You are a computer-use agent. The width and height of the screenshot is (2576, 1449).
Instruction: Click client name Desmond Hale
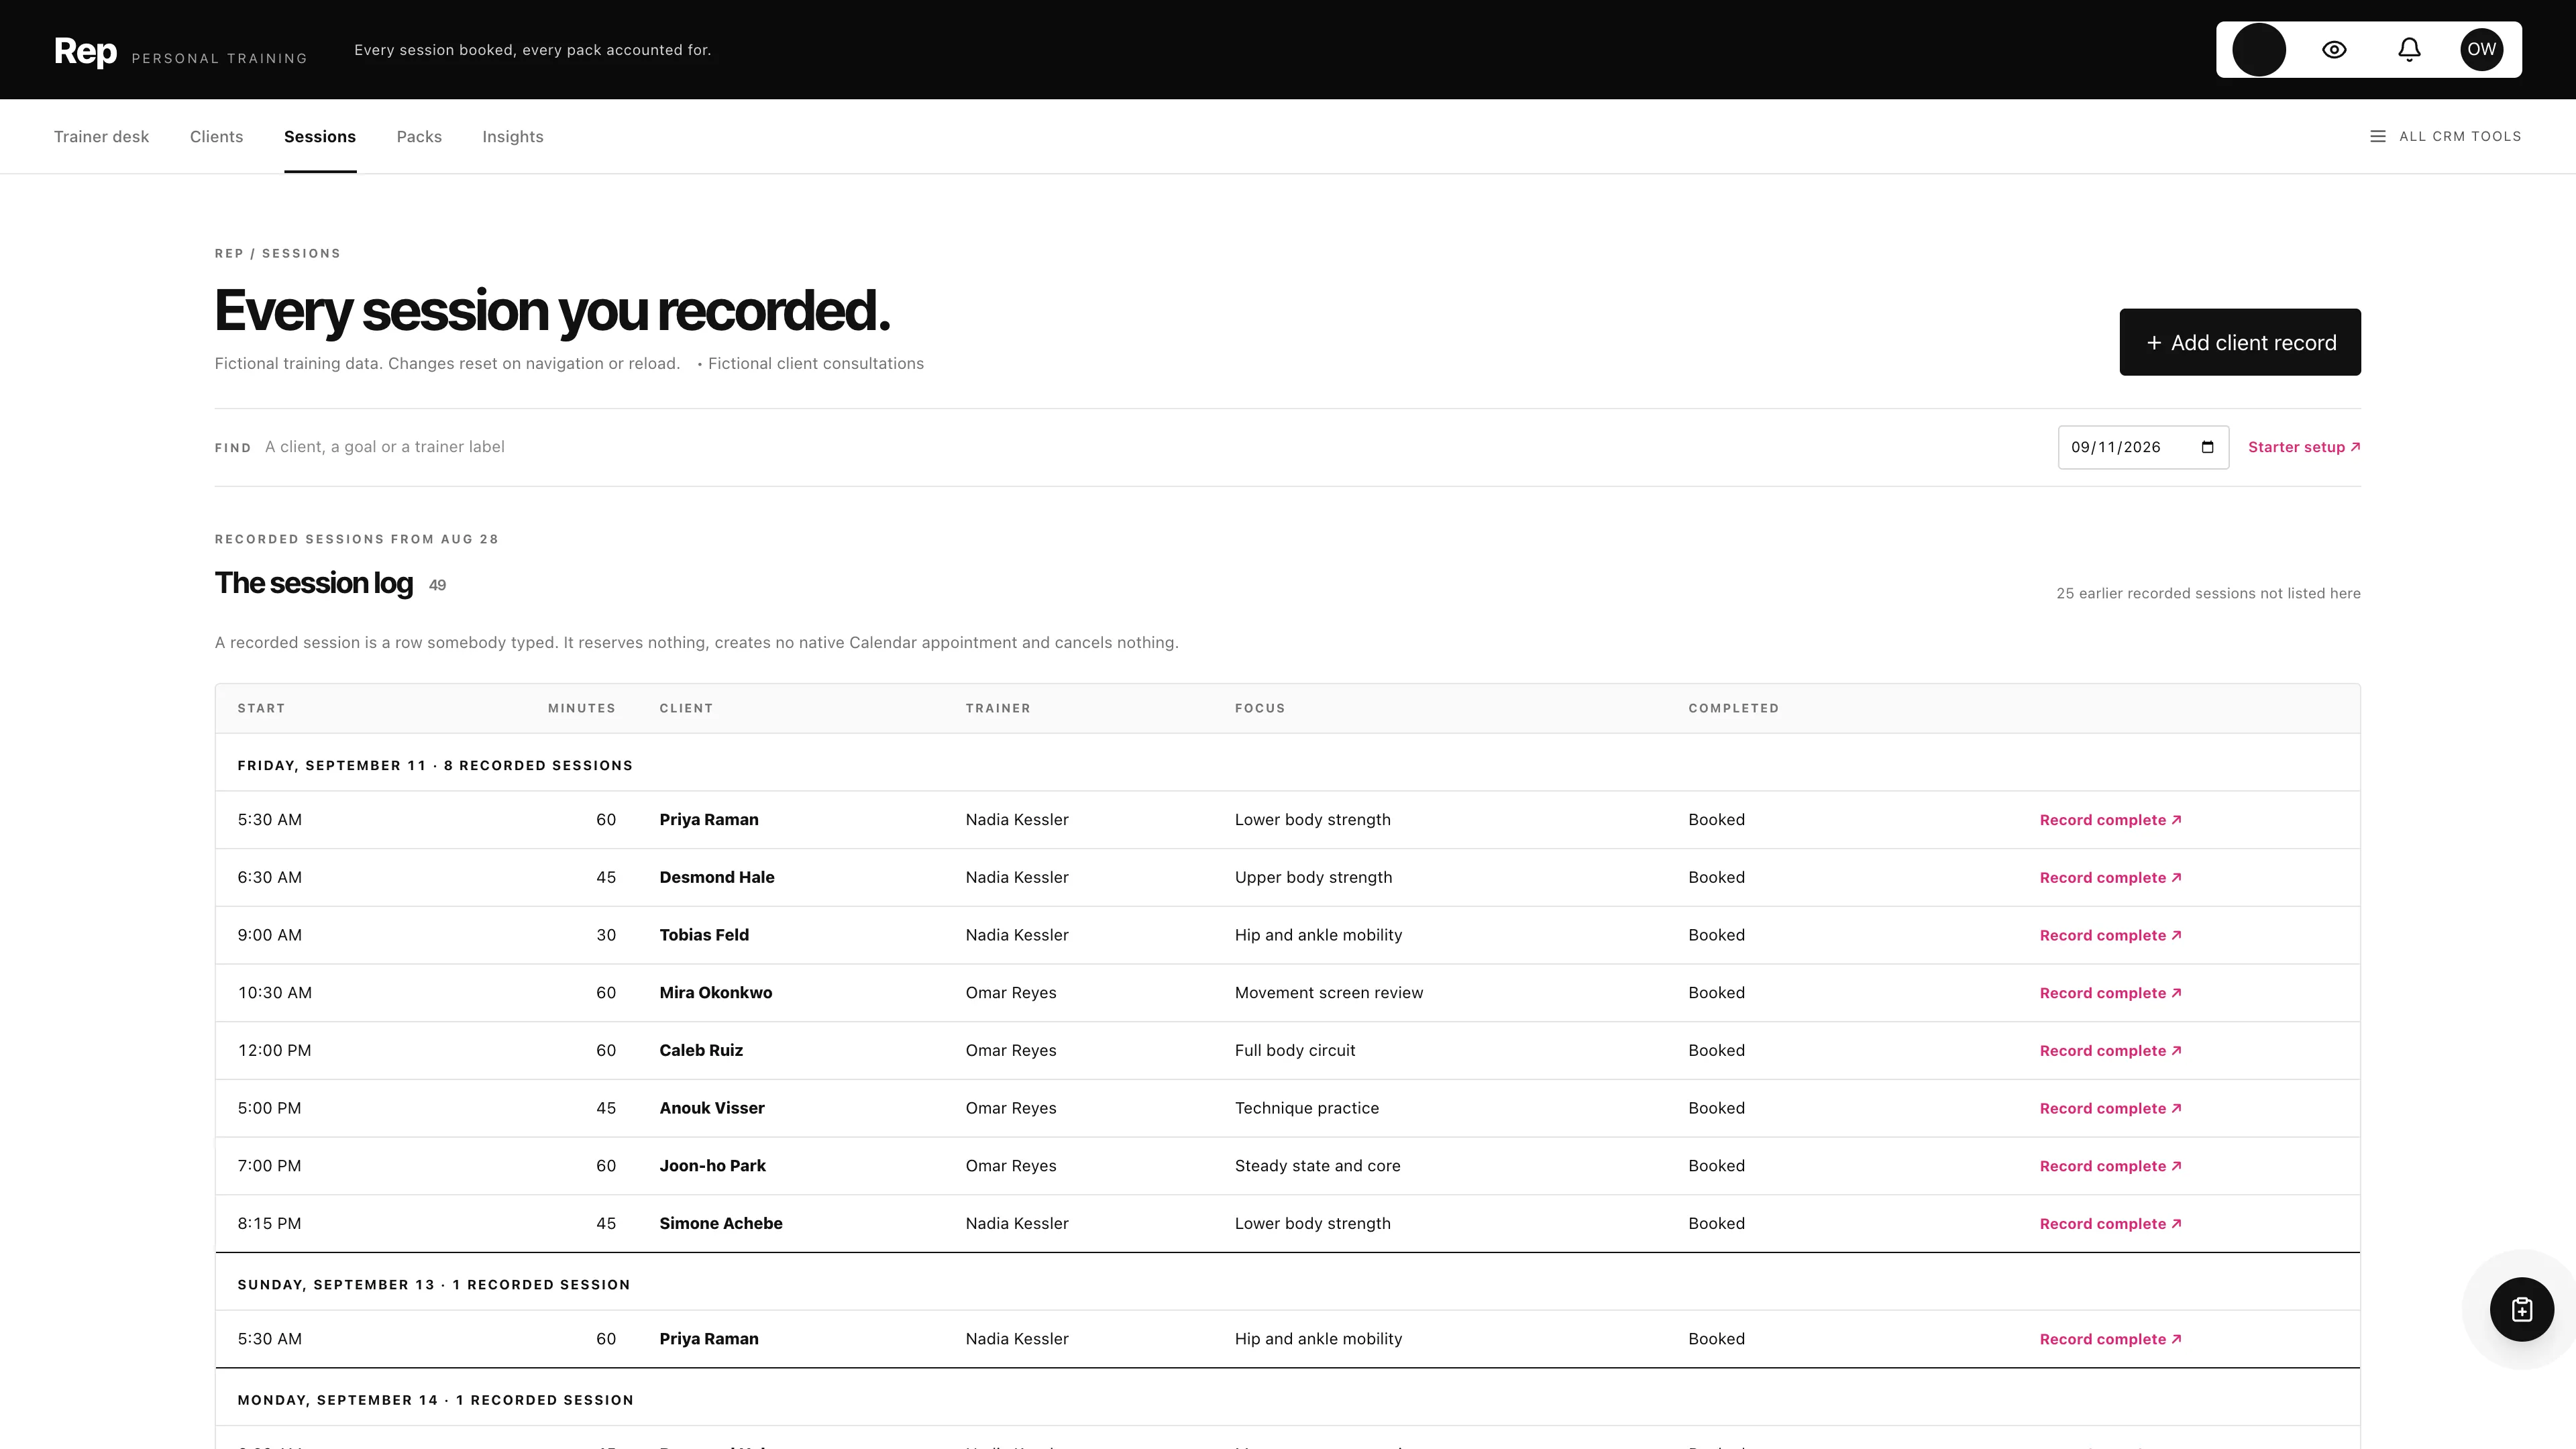[x=716, y=877]
